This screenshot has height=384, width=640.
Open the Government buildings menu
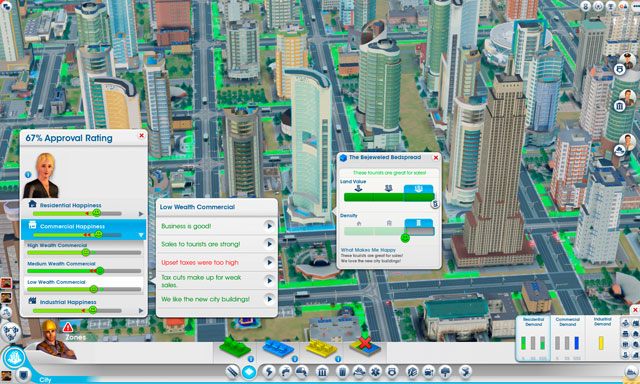click(x=322, y=372)
